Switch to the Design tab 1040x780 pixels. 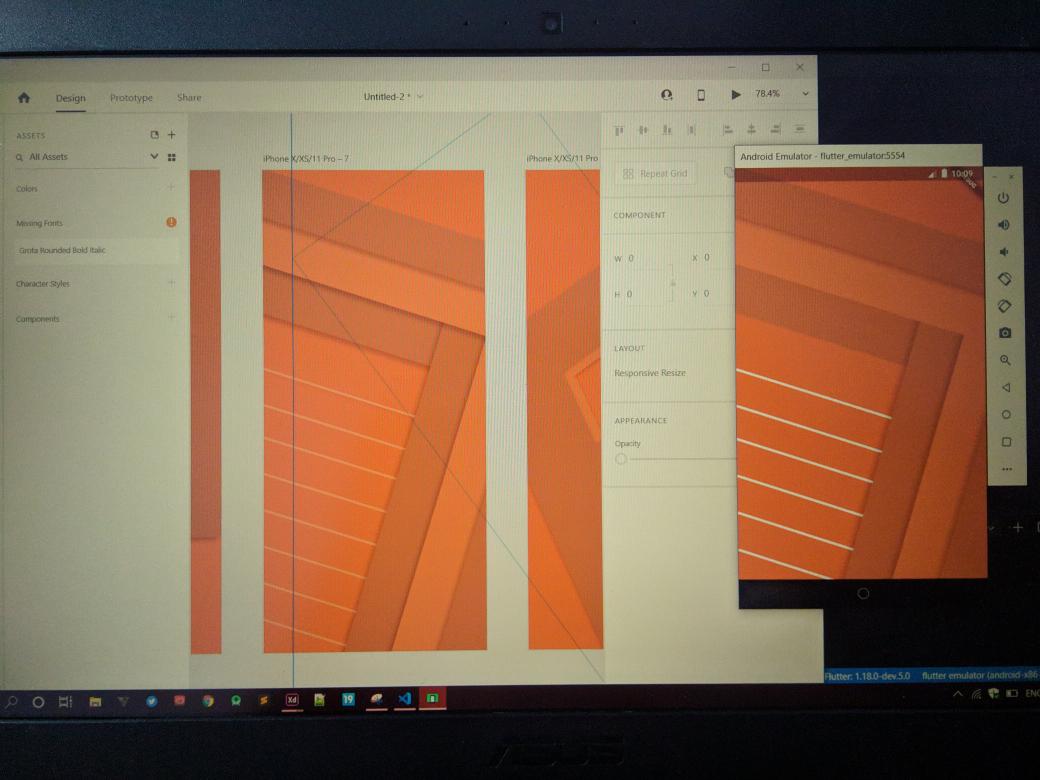(x=70, y=98)
